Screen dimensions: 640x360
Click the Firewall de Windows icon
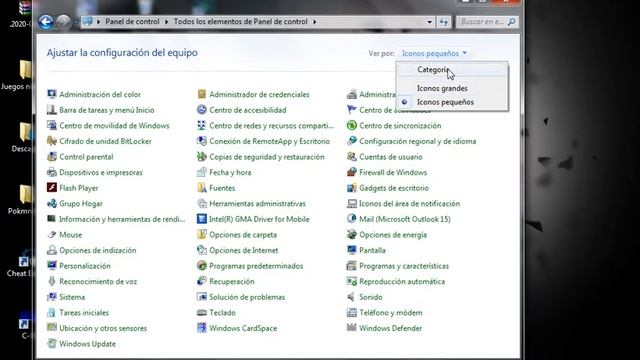(351, 172)
